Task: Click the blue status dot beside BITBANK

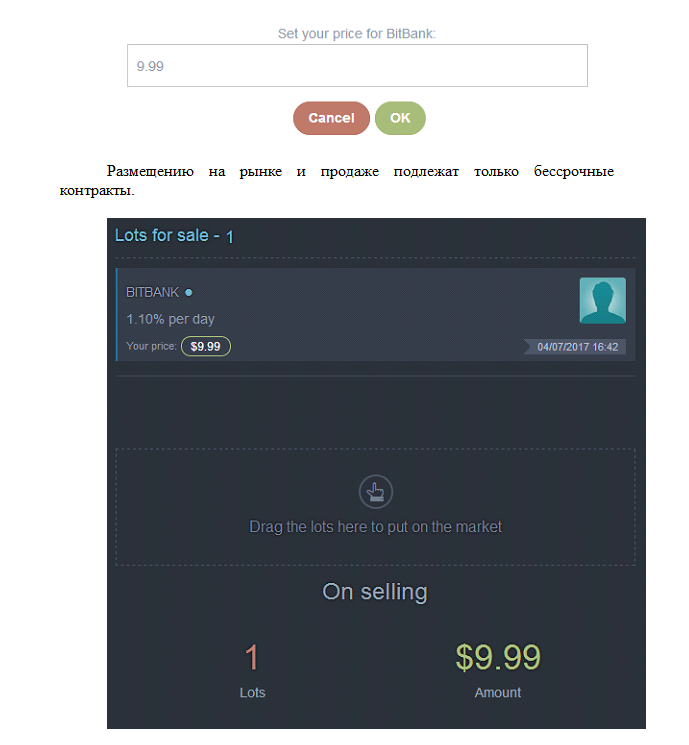Action: (189, 293)
